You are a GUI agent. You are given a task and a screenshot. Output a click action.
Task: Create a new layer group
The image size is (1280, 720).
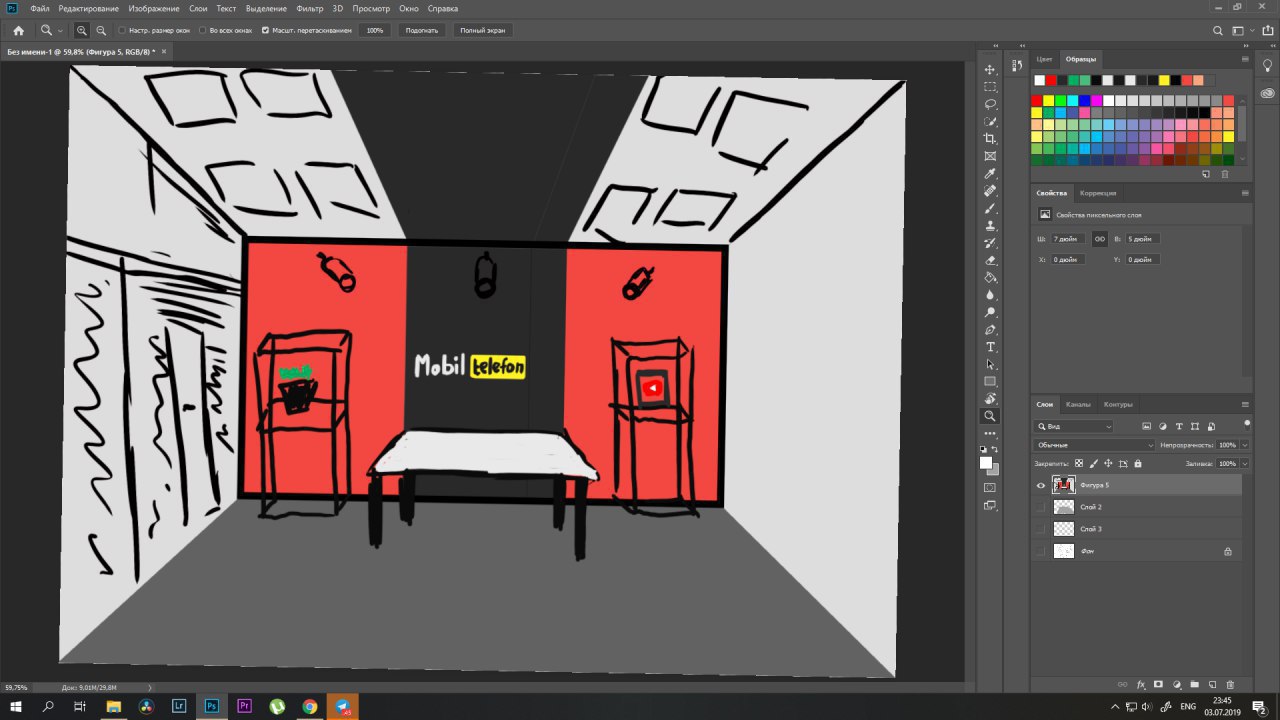[x=1194, y=685]
